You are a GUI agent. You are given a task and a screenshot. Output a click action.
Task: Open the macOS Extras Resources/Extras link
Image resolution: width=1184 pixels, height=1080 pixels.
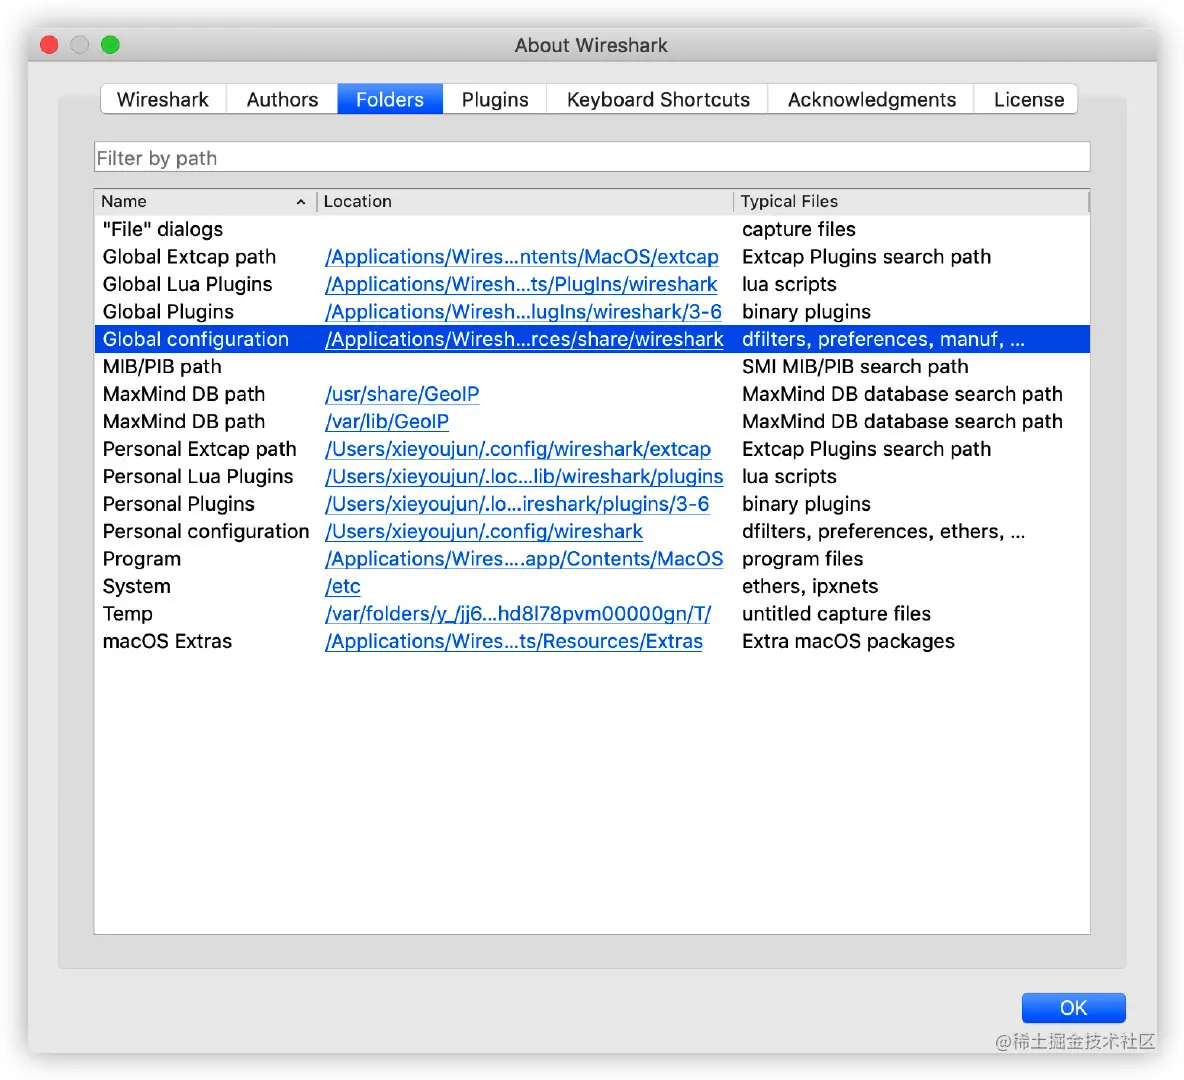point(513,641)
